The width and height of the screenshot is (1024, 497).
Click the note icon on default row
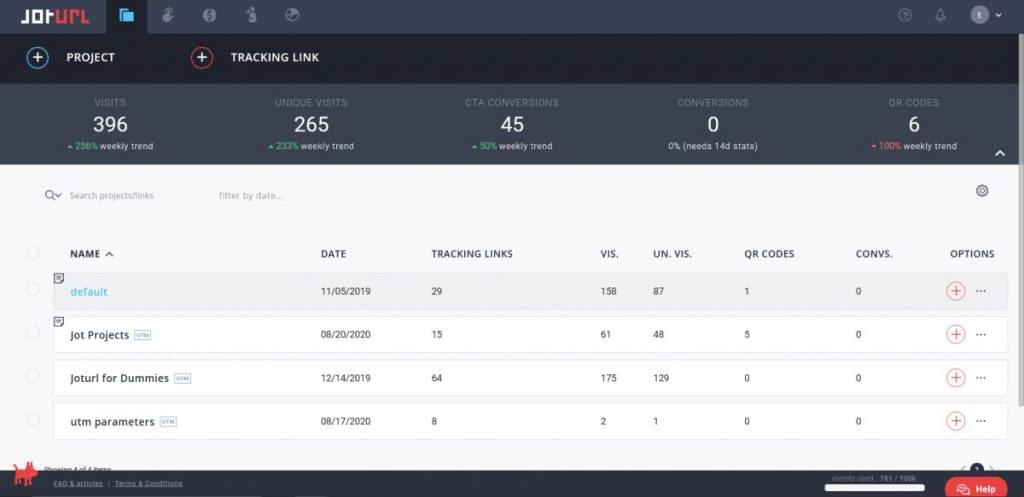[x=59, y=278]
